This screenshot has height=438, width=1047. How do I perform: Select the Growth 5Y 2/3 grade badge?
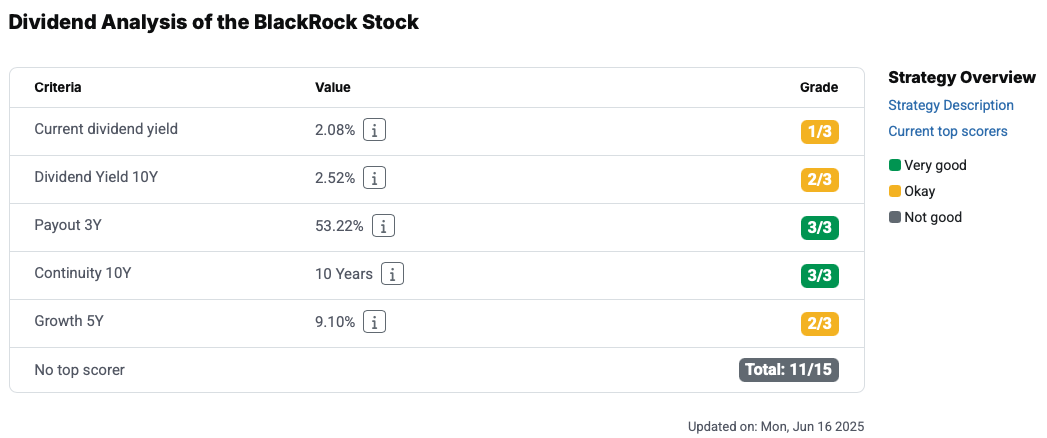pyautogui.click(x=819, y=324)
